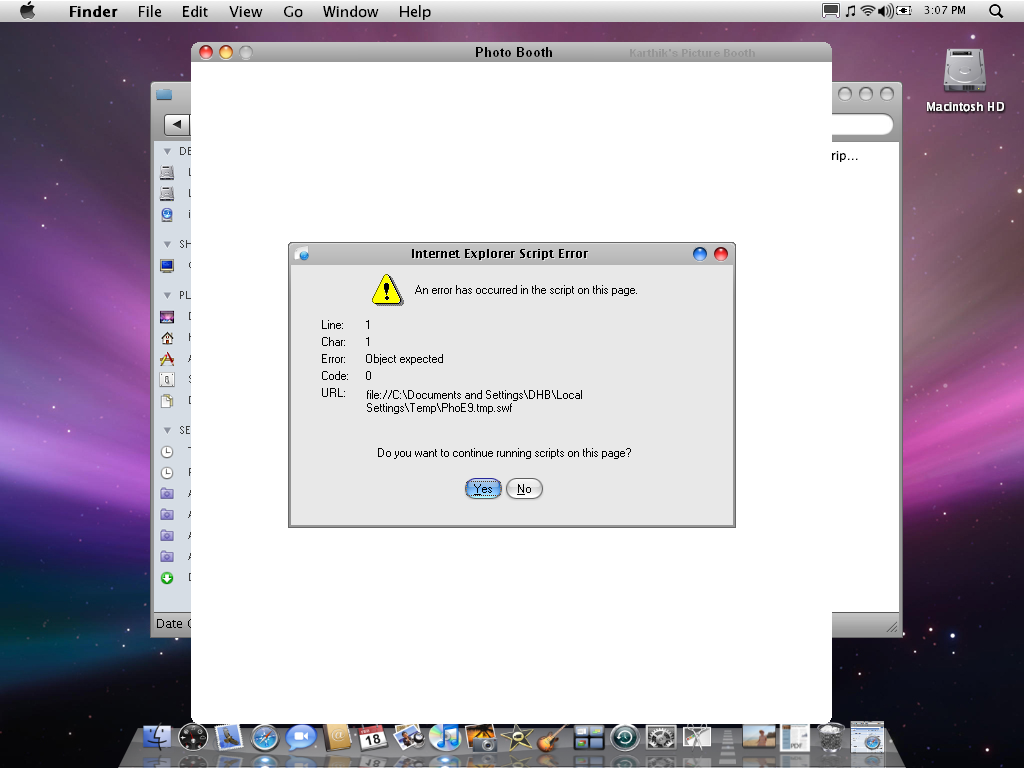
Task: Open the volume control in menu bar
Action: pos(886,10)
